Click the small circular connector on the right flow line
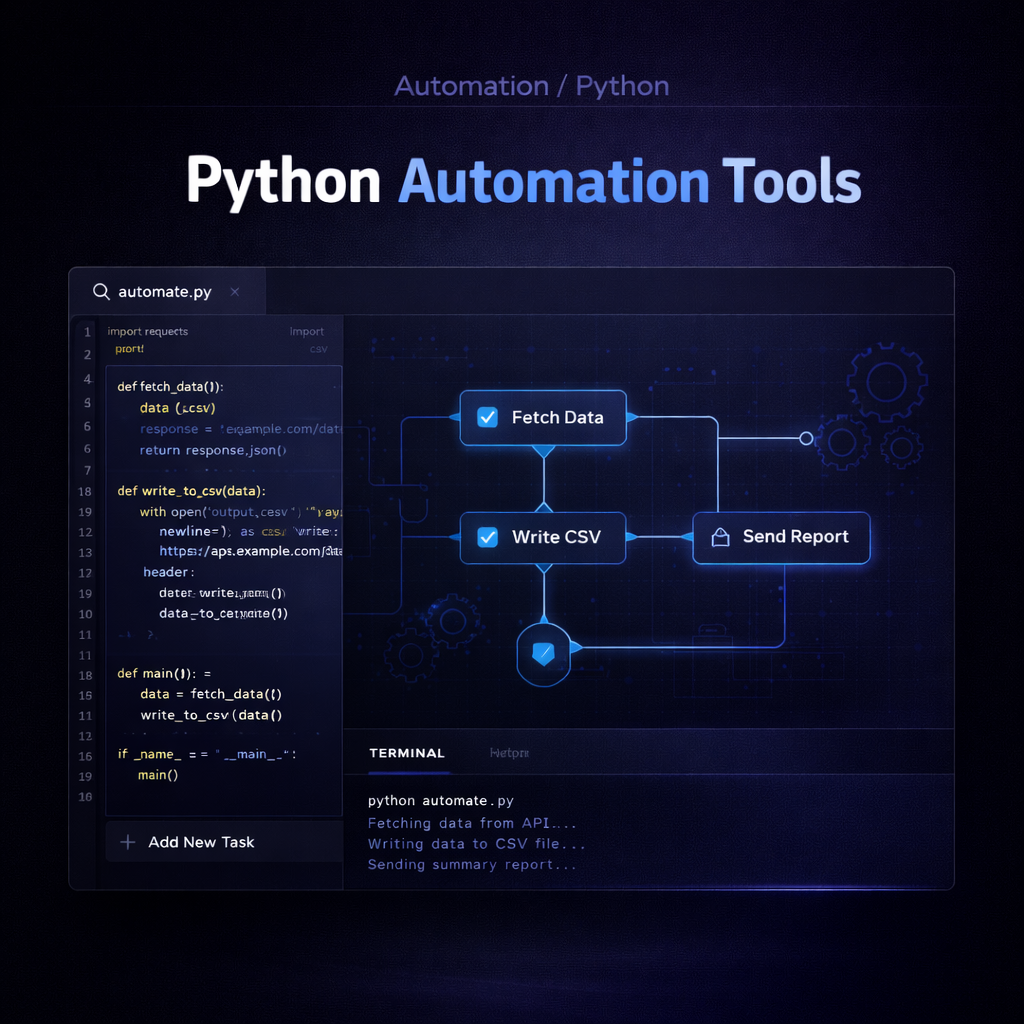Viewport: 1024px width, 1024px height. point(806,437)
